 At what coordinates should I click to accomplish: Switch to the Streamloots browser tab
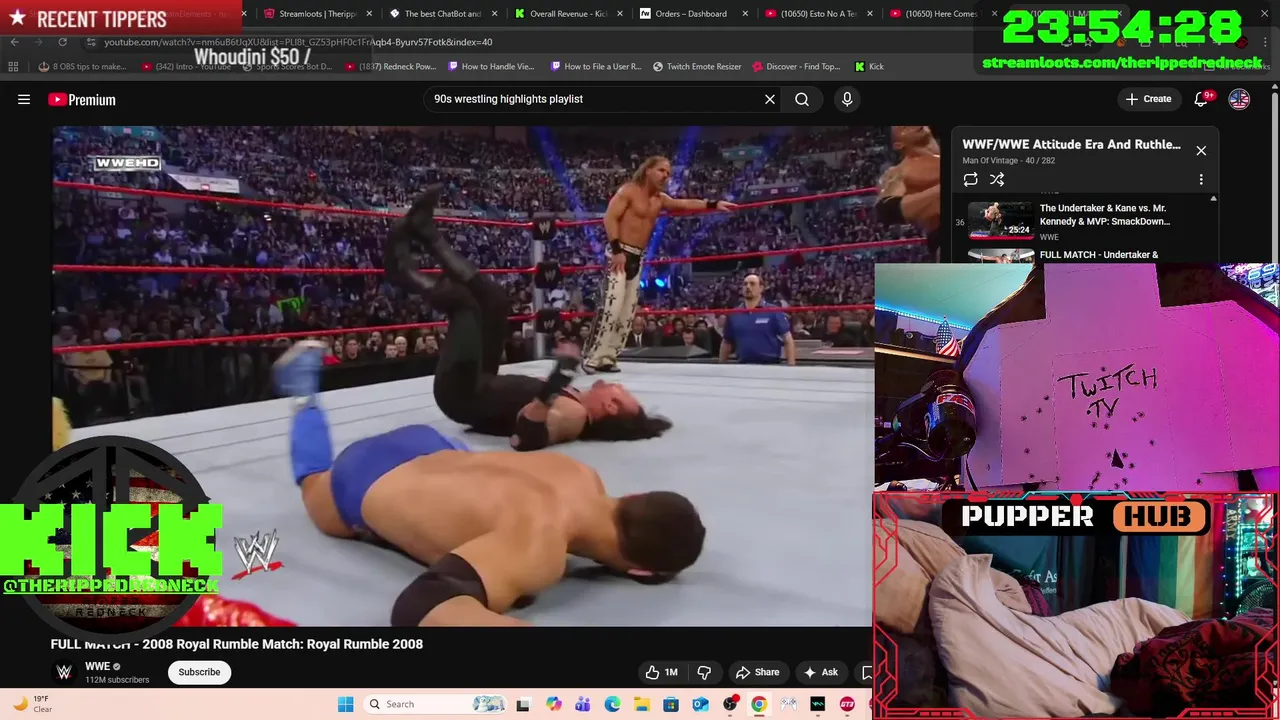(x=317, y=14)
